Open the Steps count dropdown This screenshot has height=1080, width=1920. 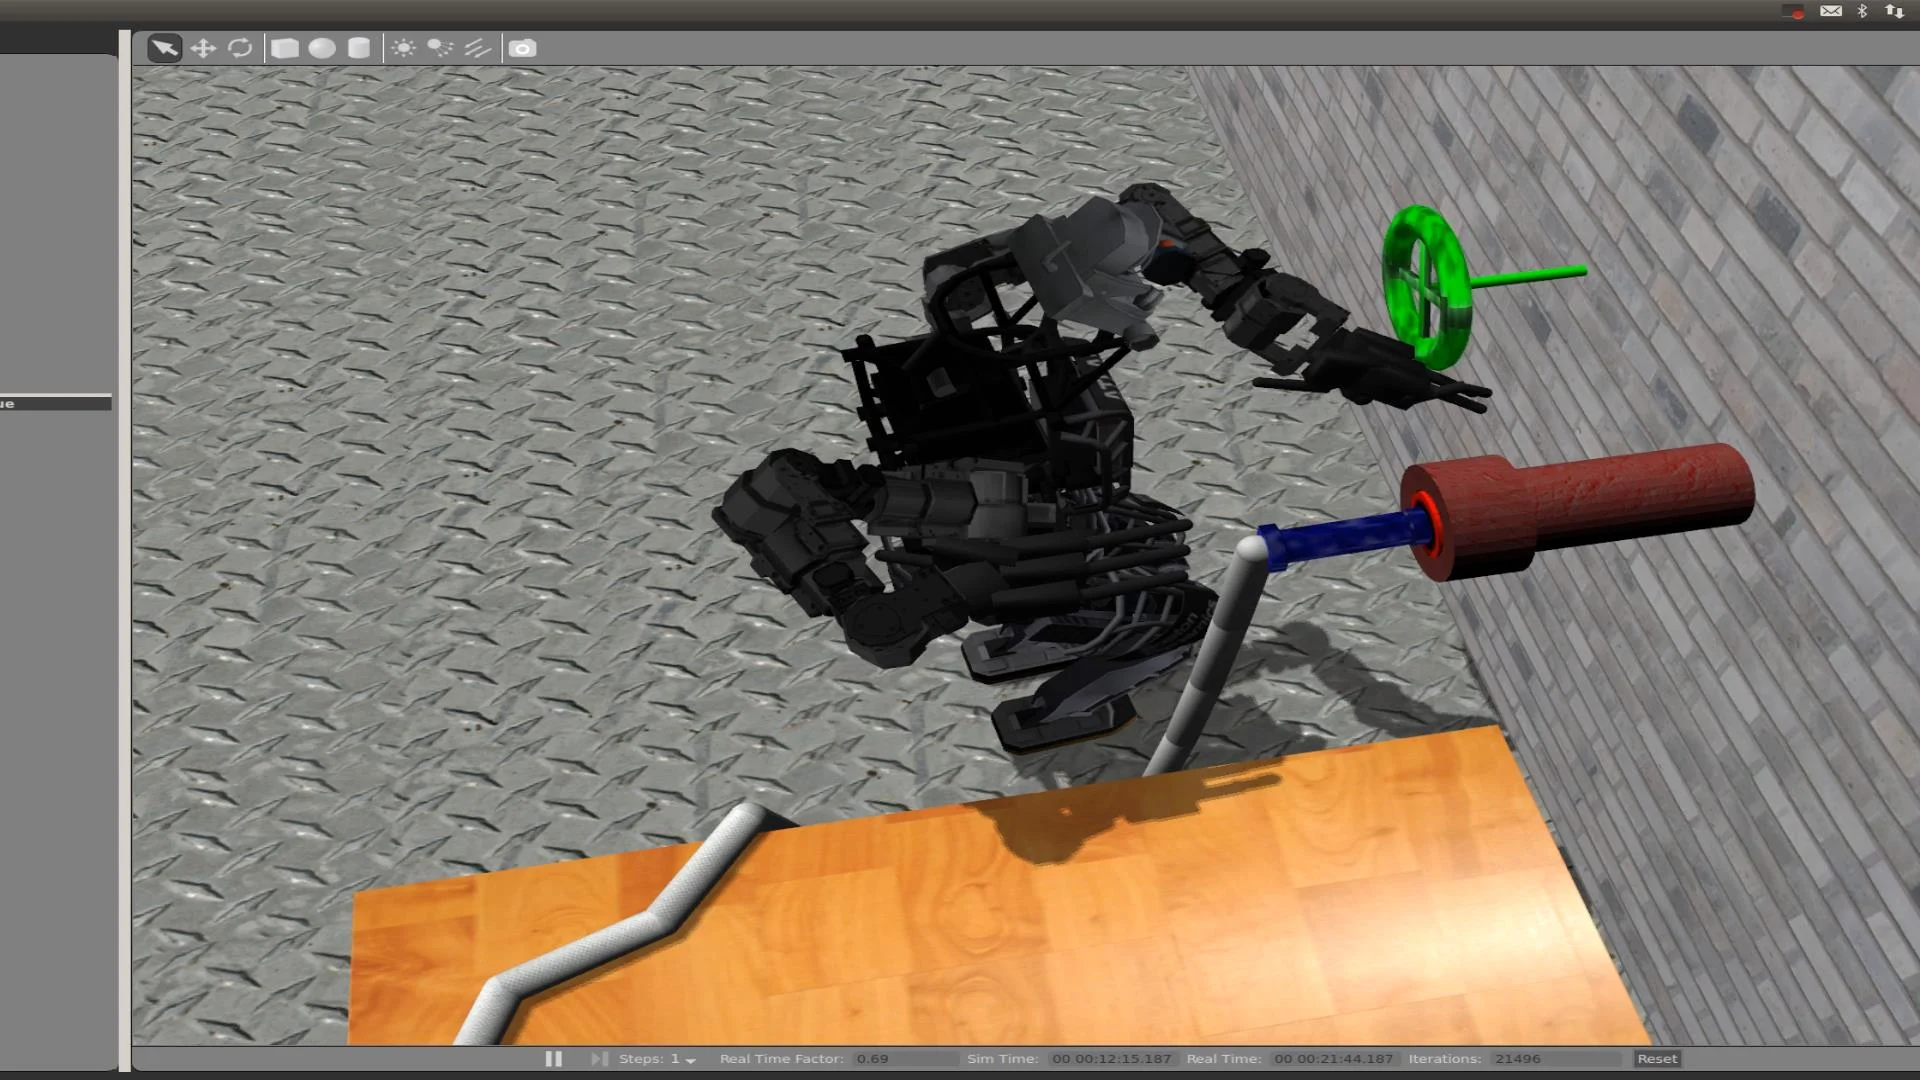[x=690, y=1059]
